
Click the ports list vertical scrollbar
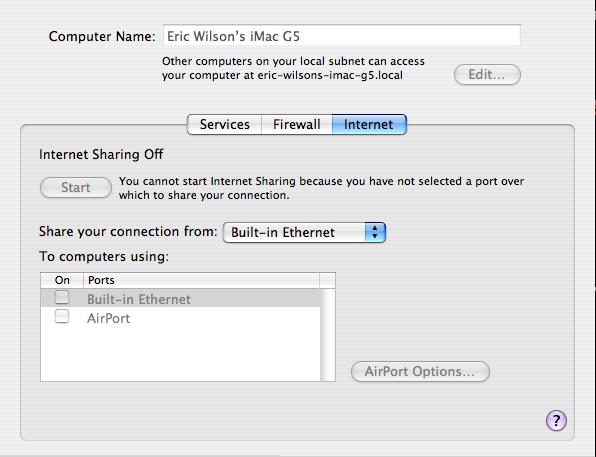coord(328,335)
